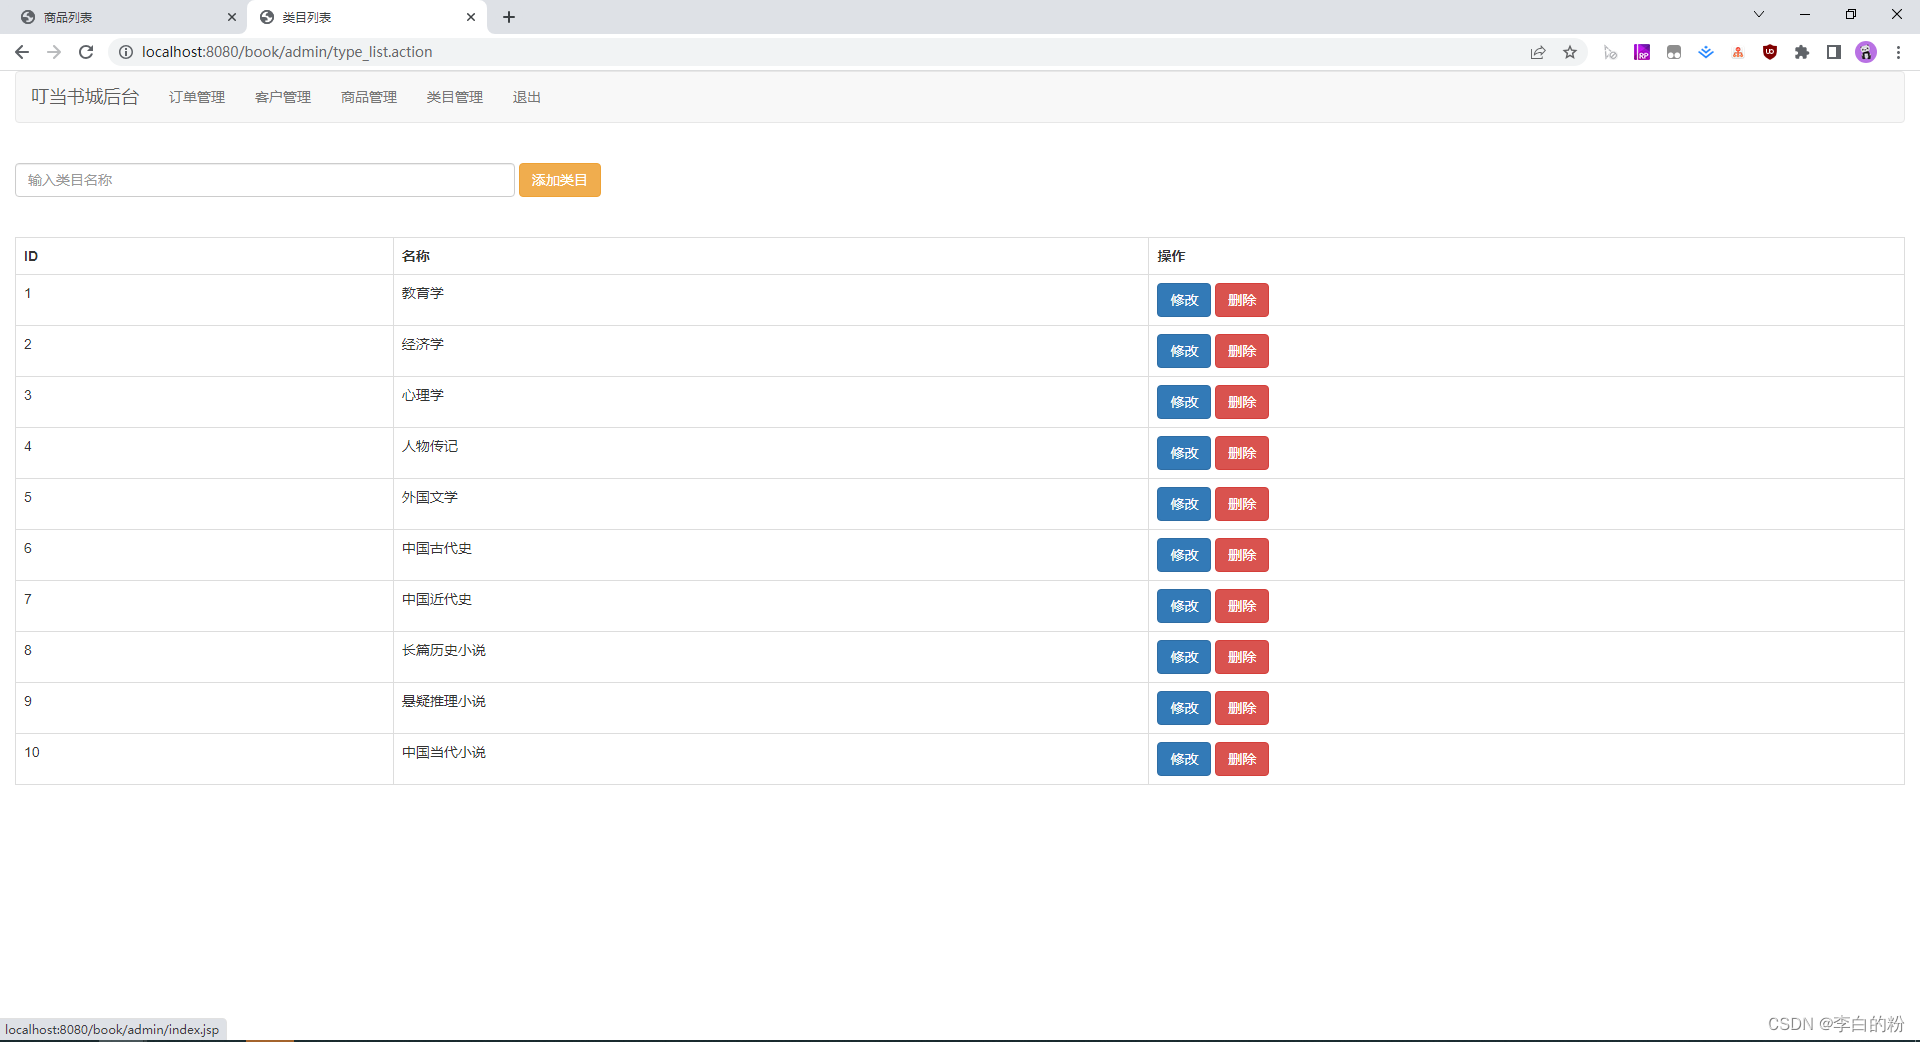
Task: Click 删除 for 外国文学
Action: 1242,504
